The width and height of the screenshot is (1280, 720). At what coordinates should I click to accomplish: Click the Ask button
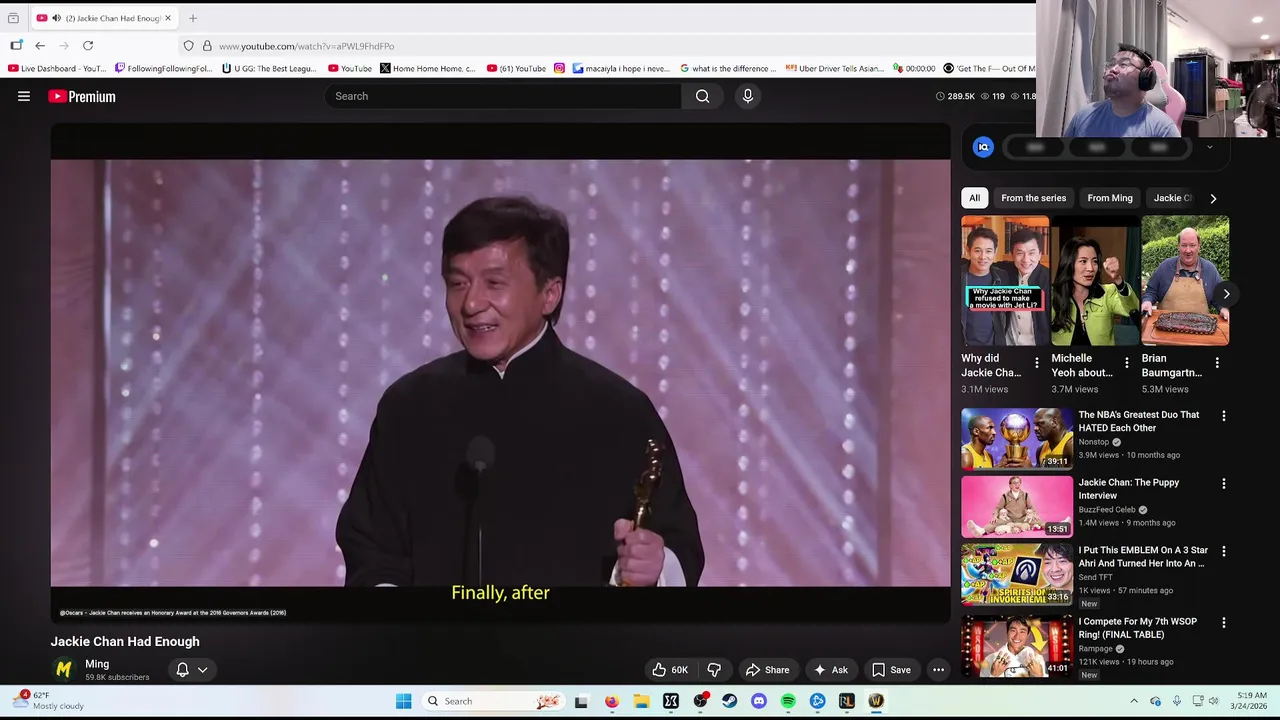830,670
